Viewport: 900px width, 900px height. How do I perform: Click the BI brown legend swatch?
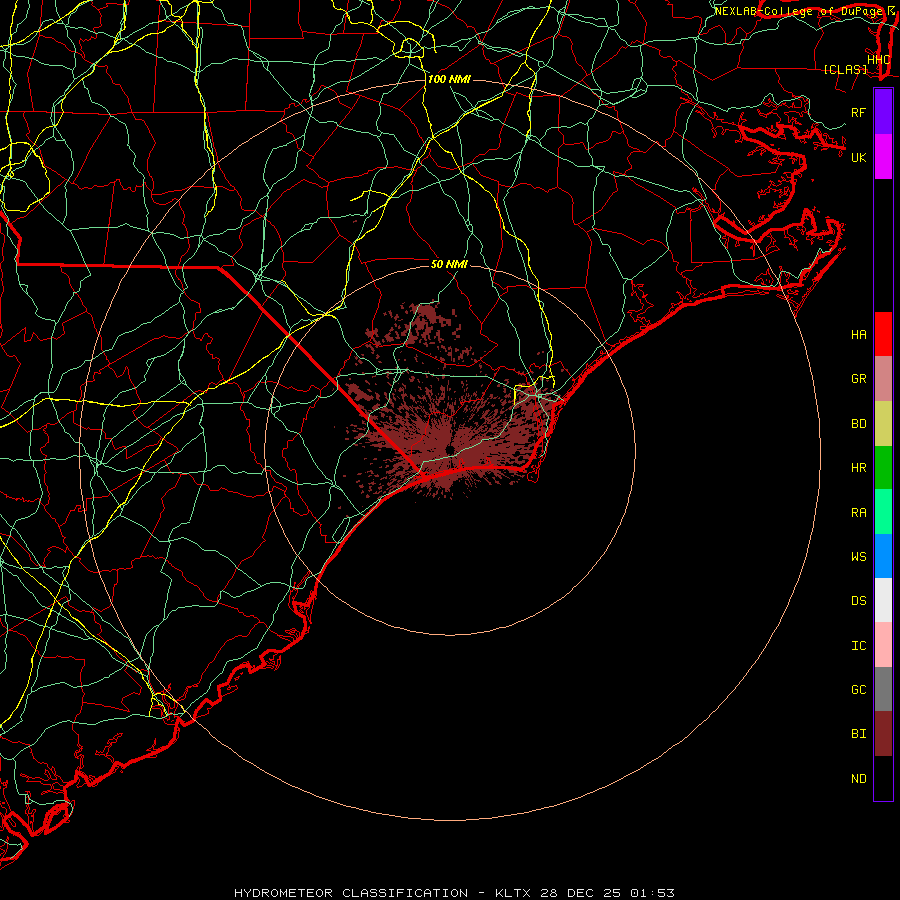coord(883,734)
